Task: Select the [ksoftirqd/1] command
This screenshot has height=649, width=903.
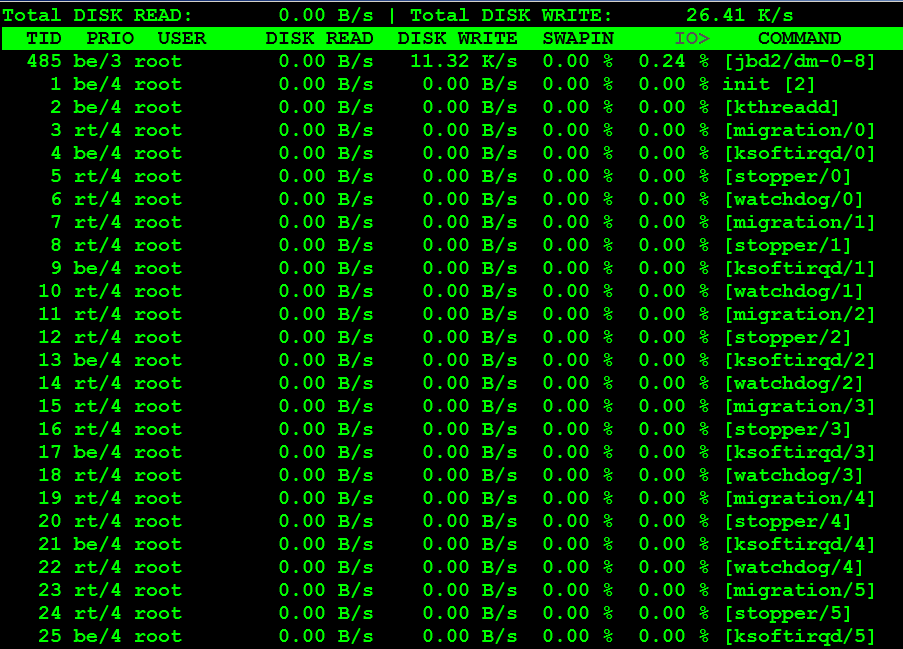Action: (800, 268)
